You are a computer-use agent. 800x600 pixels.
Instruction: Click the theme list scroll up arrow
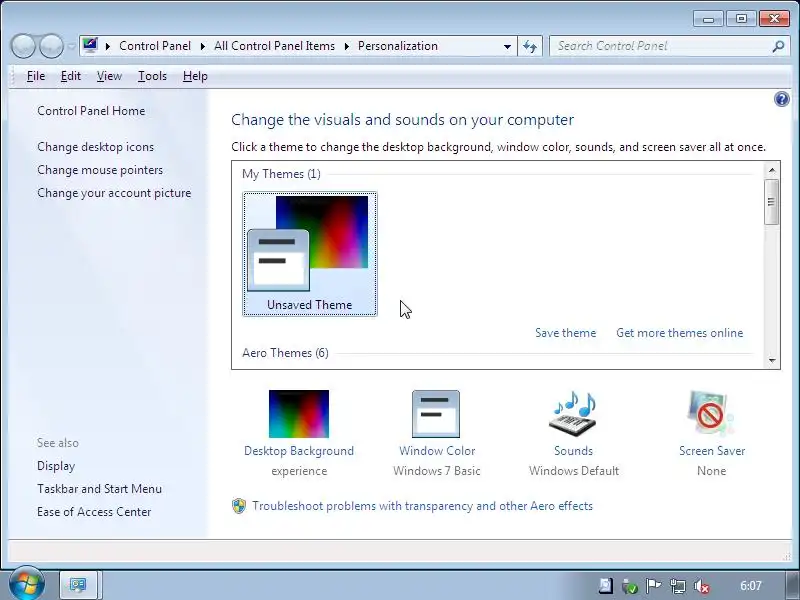coord(772,170)
